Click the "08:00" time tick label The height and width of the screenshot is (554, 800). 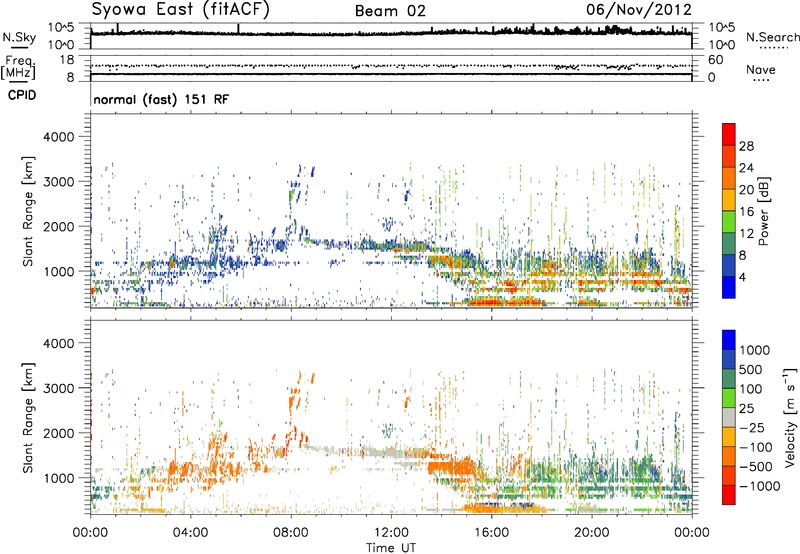click(x=291, y=533)
